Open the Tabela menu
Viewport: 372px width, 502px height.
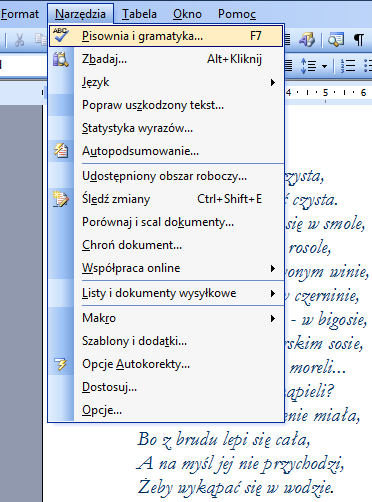139,14
